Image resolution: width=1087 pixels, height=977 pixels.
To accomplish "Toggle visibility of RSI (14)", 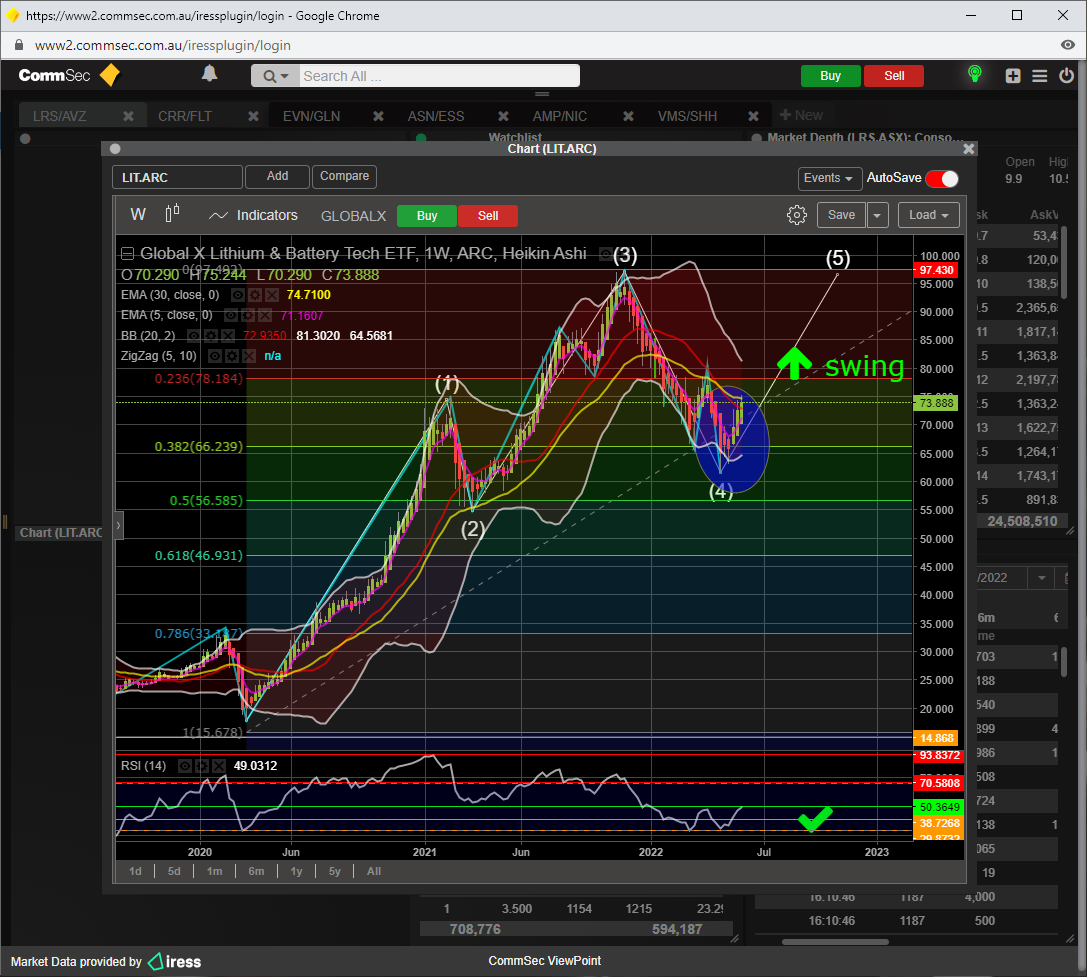I will click(185, 766).
